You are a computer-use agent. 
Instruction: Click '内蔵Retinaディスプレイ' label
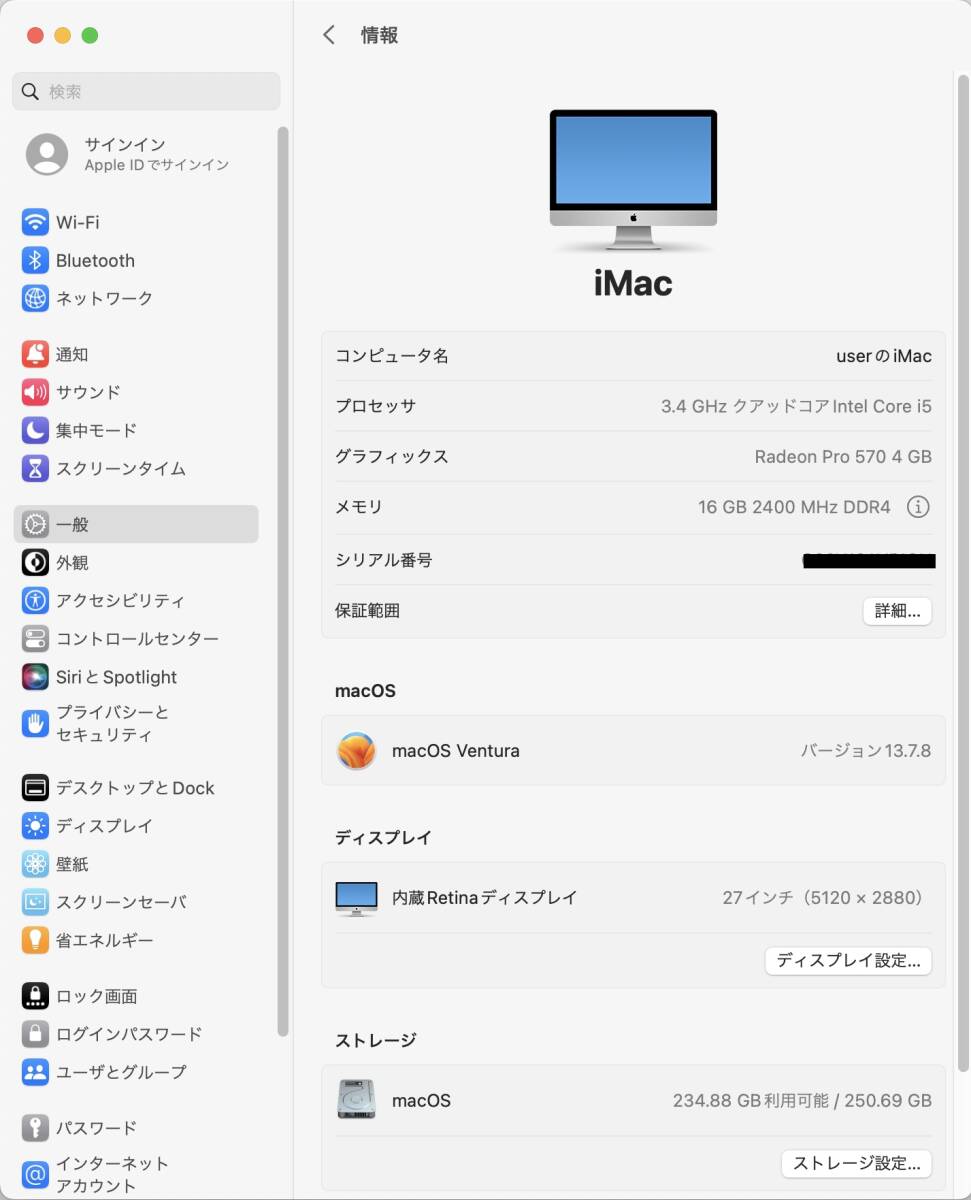(x=485, y=898)
